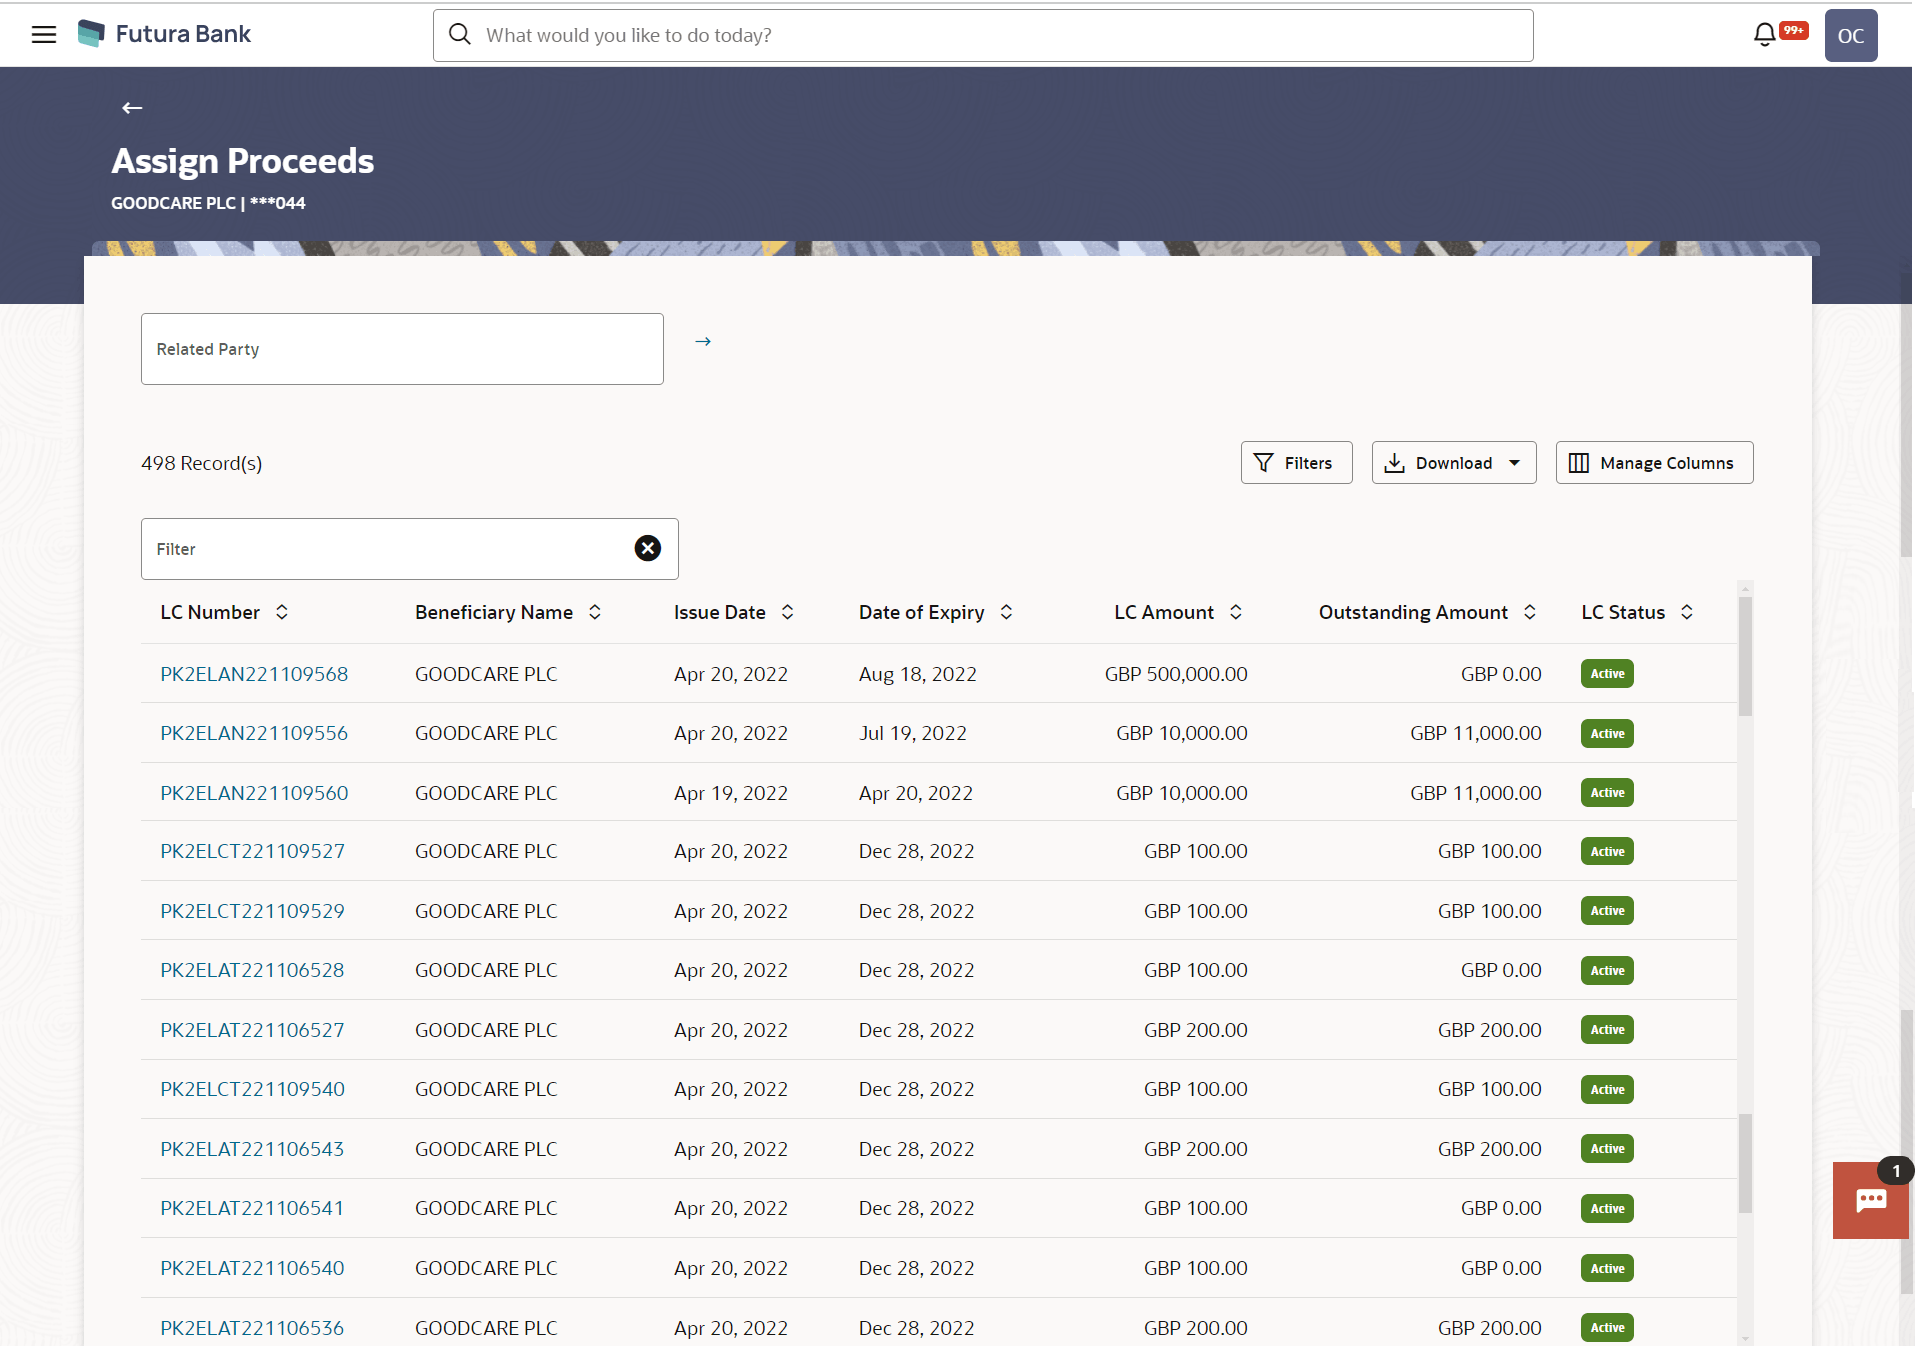1915x1347 pixels.
Task: Clear the Filter field with X icon
Action: pos(648,548)
